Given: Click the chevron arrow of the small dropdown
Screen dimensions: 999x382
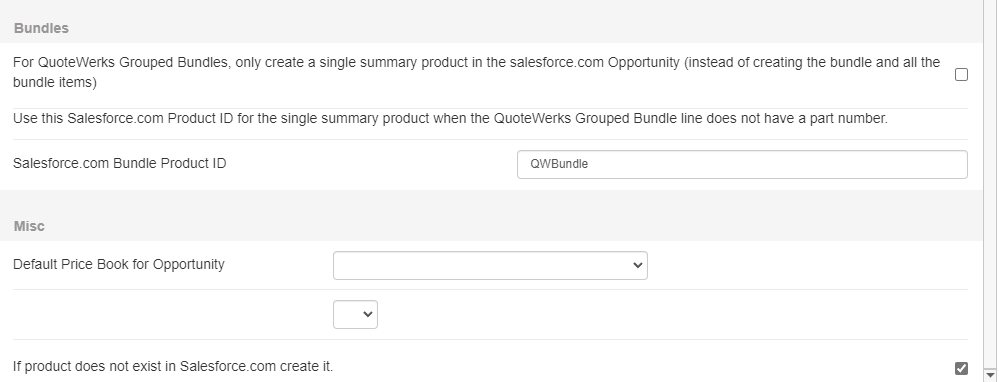Looking at the screenshot, I should [368, 315].
